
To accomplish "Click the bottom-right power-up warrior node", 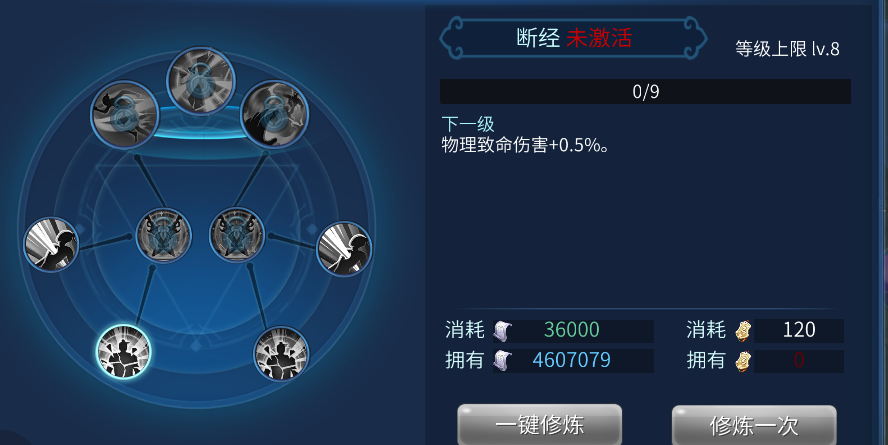I will [281, 354].
